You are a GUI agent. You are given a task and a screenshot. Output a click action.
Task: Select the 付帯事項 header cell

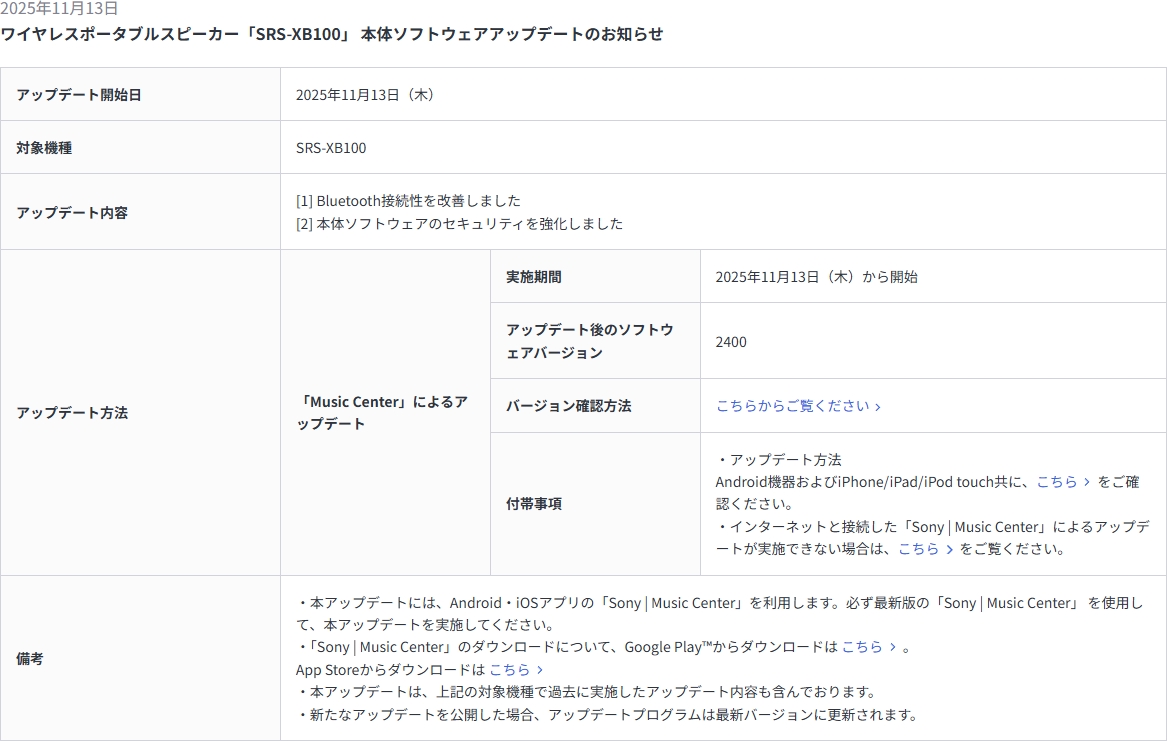click(x=534, y=504)
